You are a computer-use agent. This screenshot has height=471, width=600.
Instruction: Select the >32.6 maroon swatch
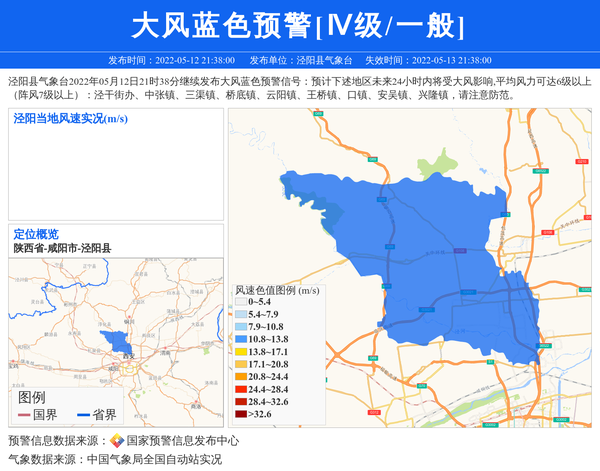point(241,414)
